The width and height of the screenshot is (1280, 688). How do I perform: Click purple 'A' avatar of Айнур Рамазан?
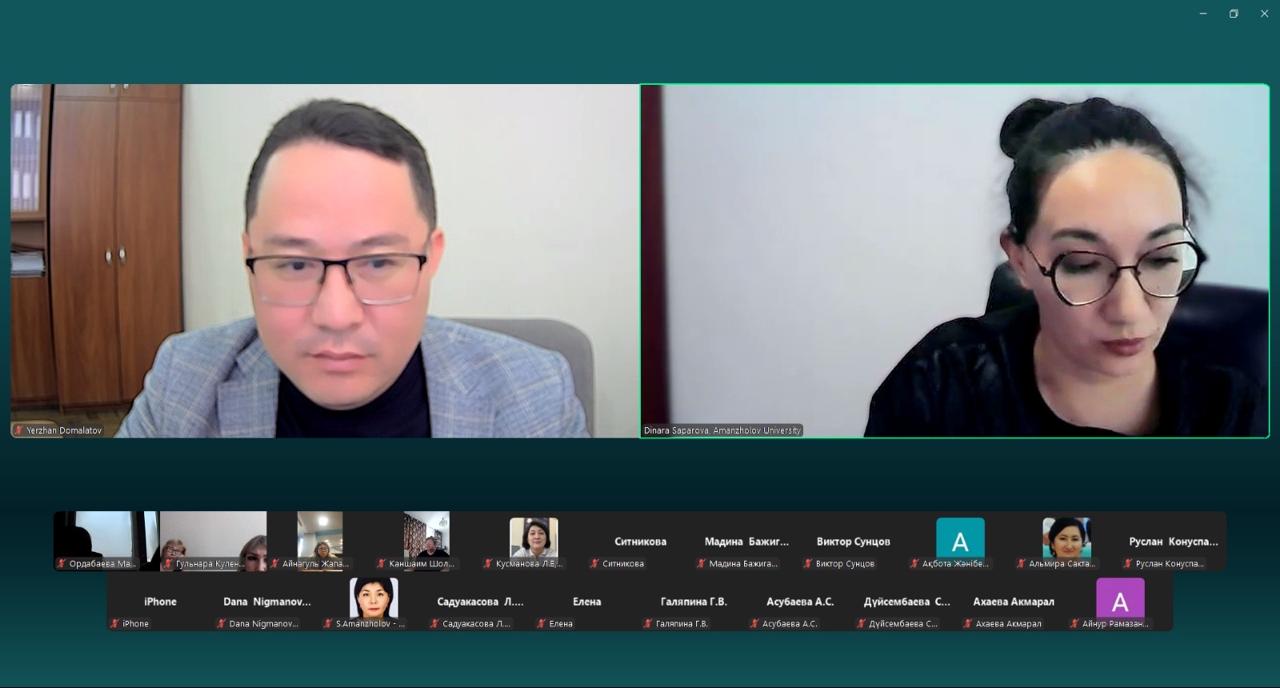coord(1120,600)
